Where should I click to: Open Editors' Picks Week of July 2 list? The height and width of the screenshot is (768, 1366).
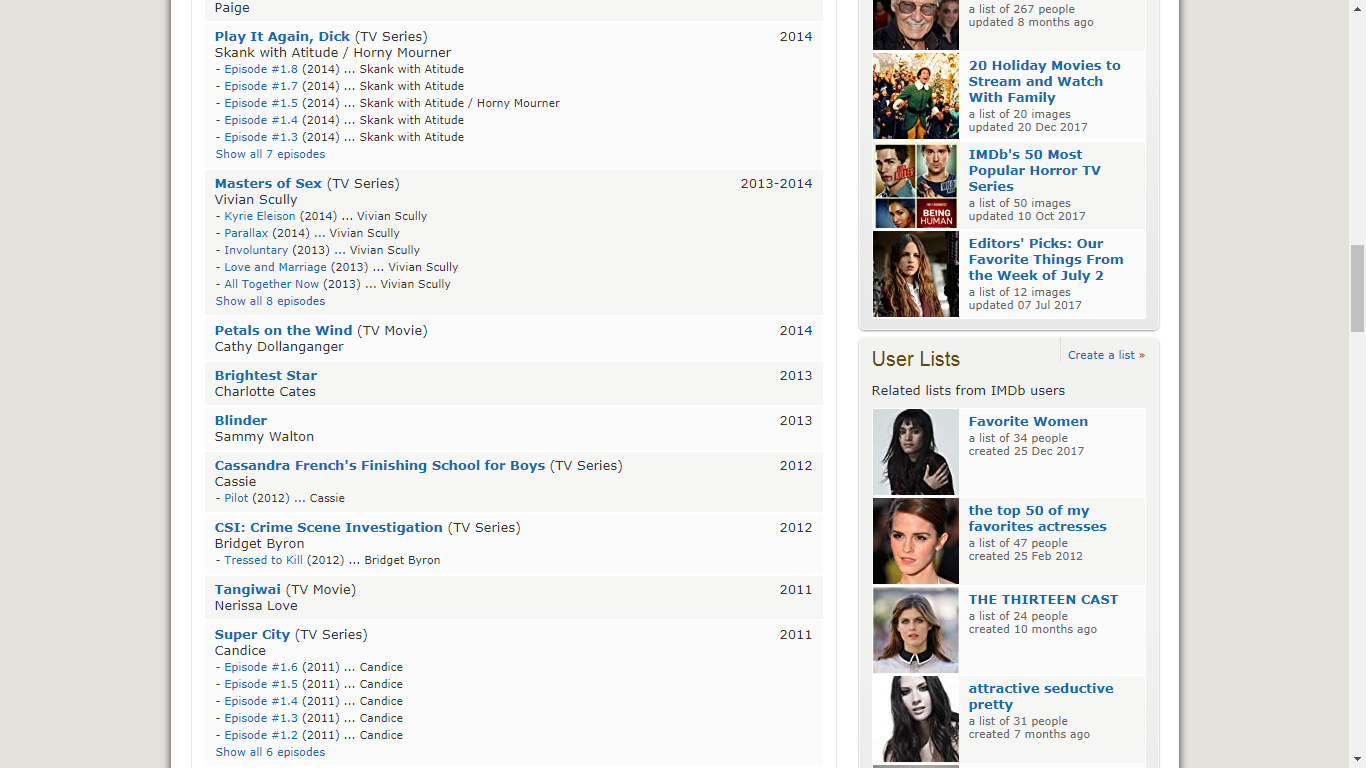[x=1046, y=260]
